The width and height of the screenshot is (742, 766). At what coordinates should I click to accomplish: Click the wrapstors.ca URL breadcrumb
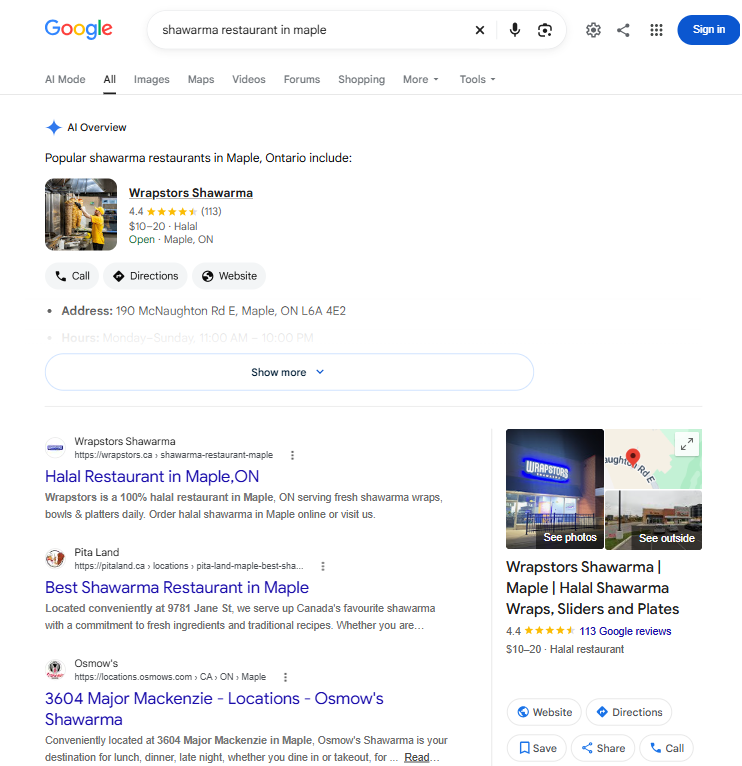click(x=173, y=455)
